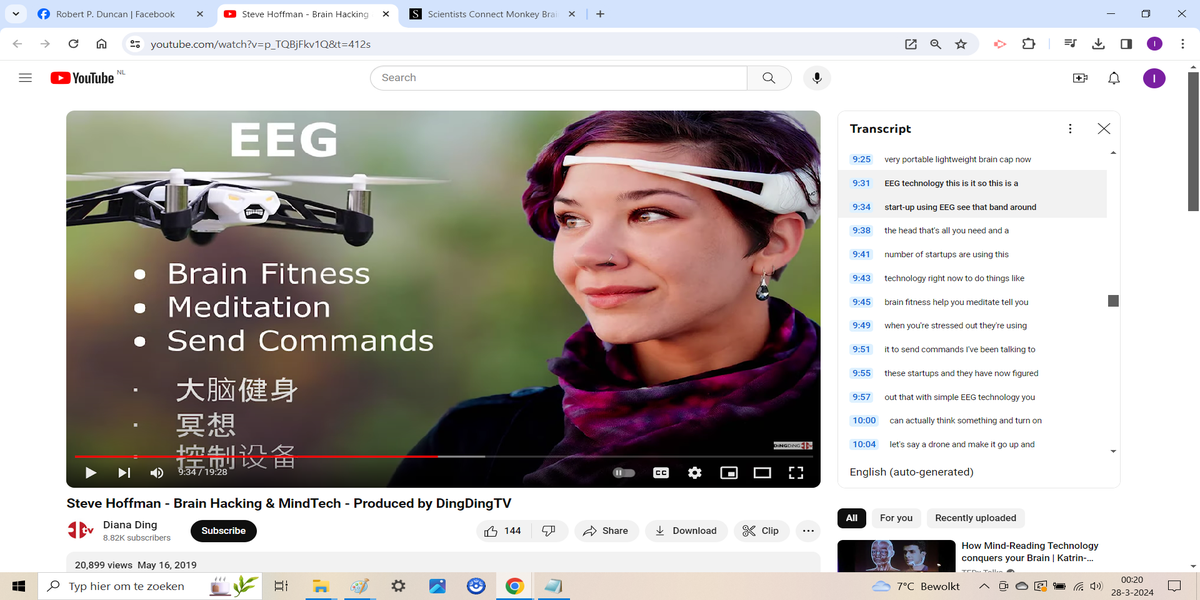
Task: Click the transcript scrollbar thumb
Action: (1113, 301)
